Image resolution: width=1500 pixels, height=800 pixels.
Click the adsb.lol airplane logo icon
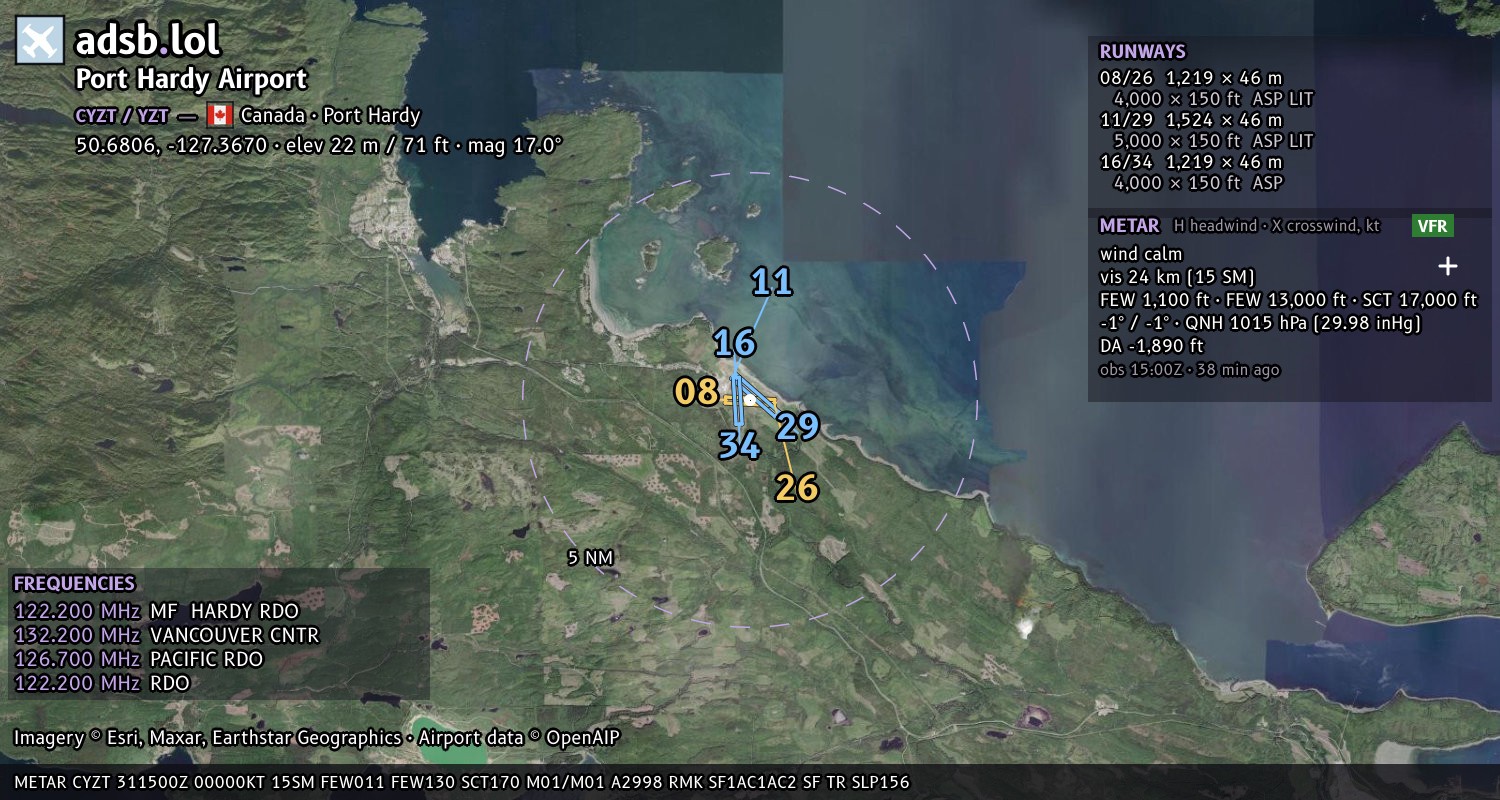40,41
